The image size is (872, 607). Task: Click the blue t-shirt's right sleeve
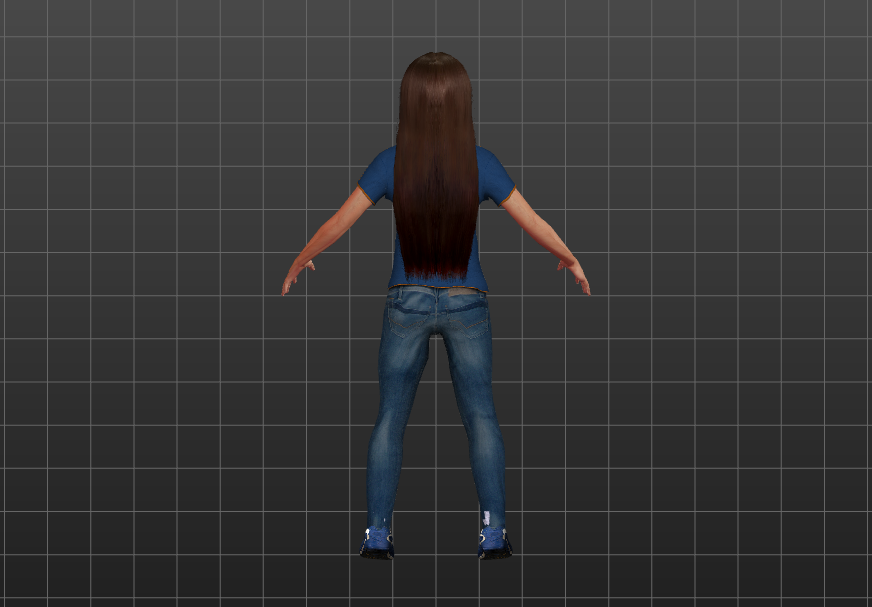coord(496,179)
